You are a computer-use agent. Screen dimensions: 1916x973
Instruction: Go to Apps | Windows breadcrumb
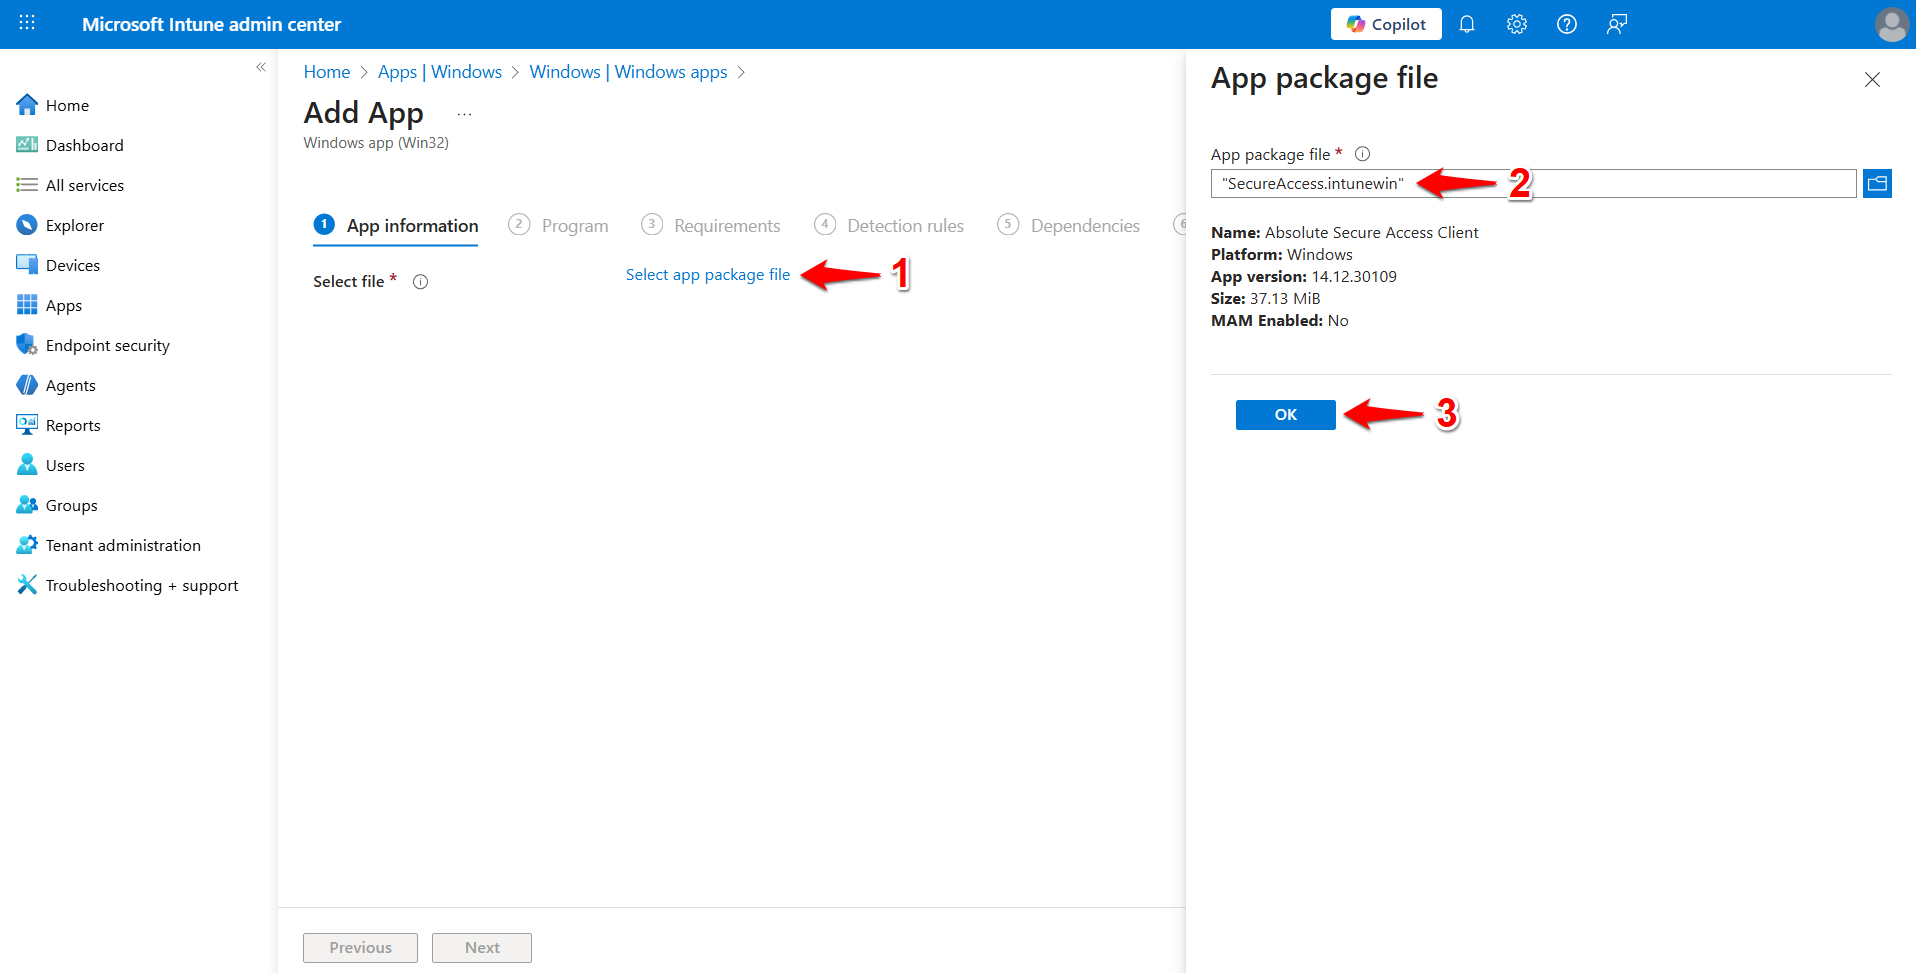click(440, 72)
